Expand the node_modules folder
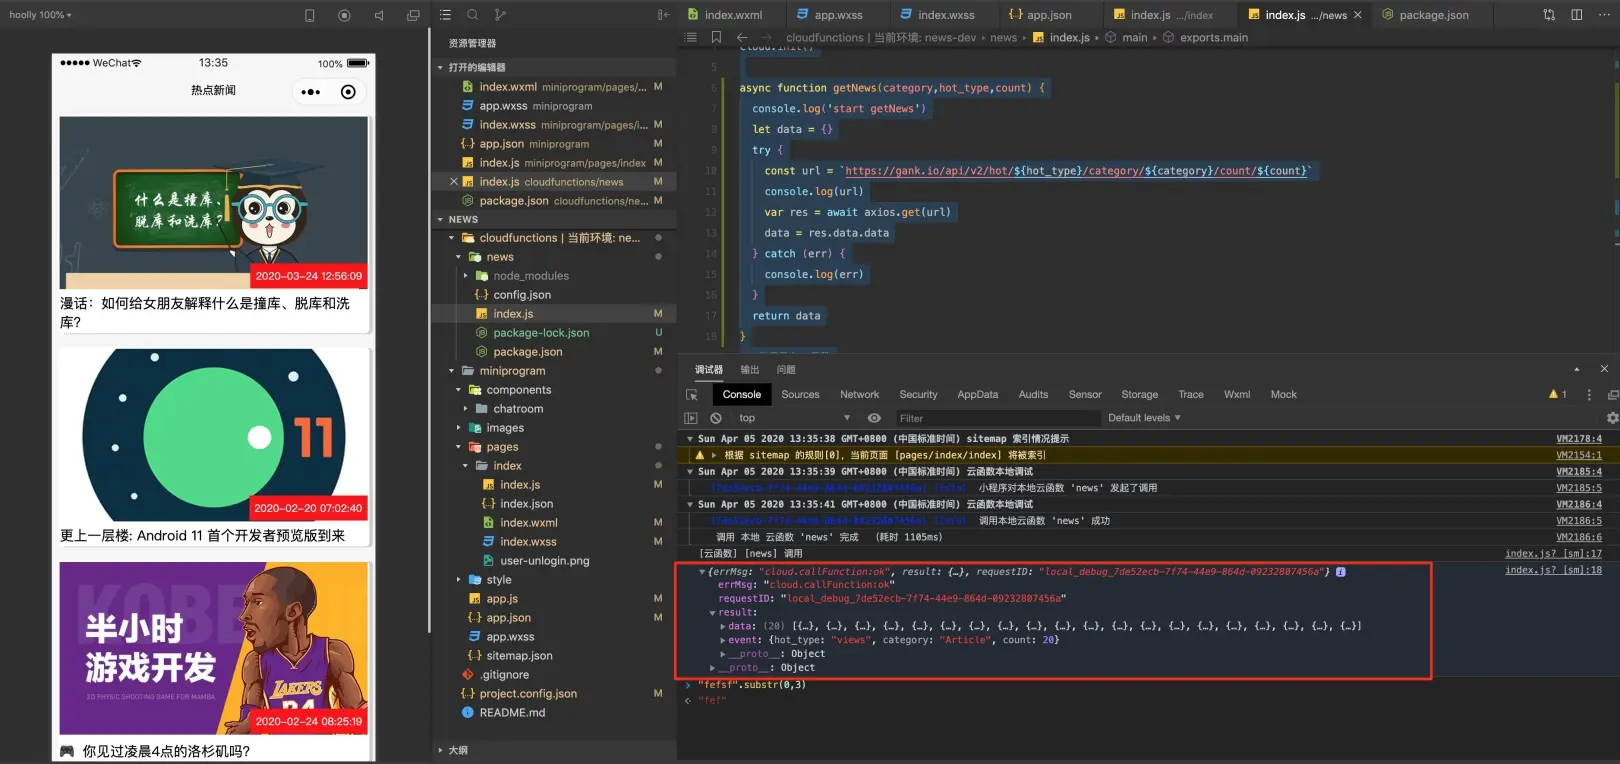The height and width of the screenshot is (764, 1620). tap(466, 276)
